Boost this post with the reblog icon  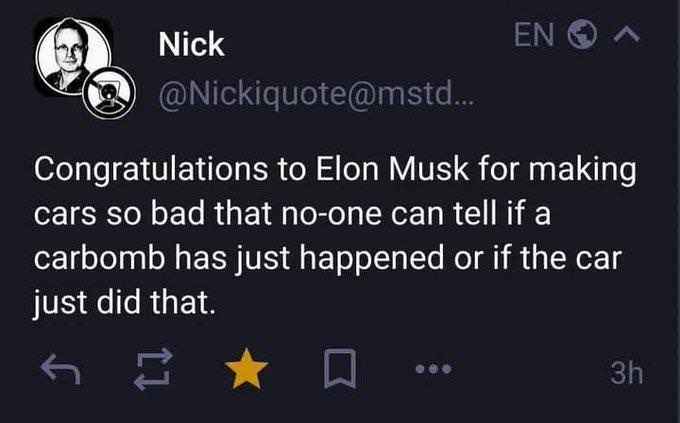[x=150, y=372]
